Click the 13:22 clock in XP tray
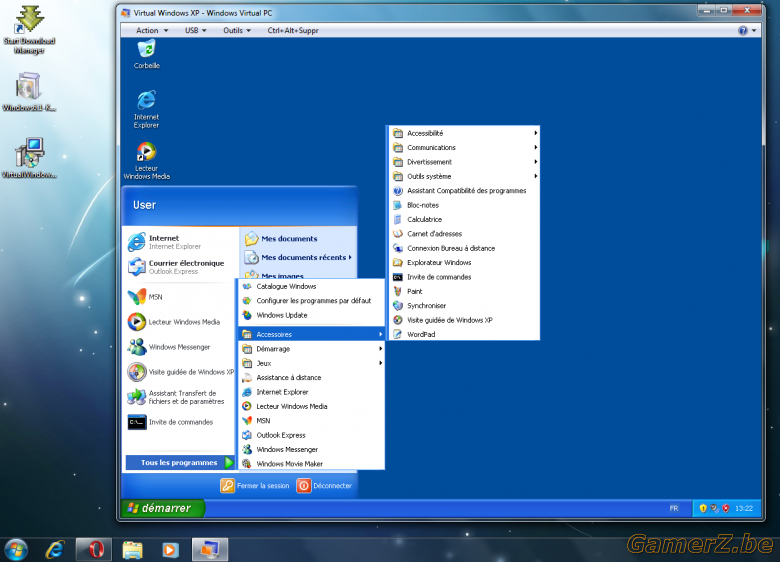780x562 pixels. (x=744, y=508)
